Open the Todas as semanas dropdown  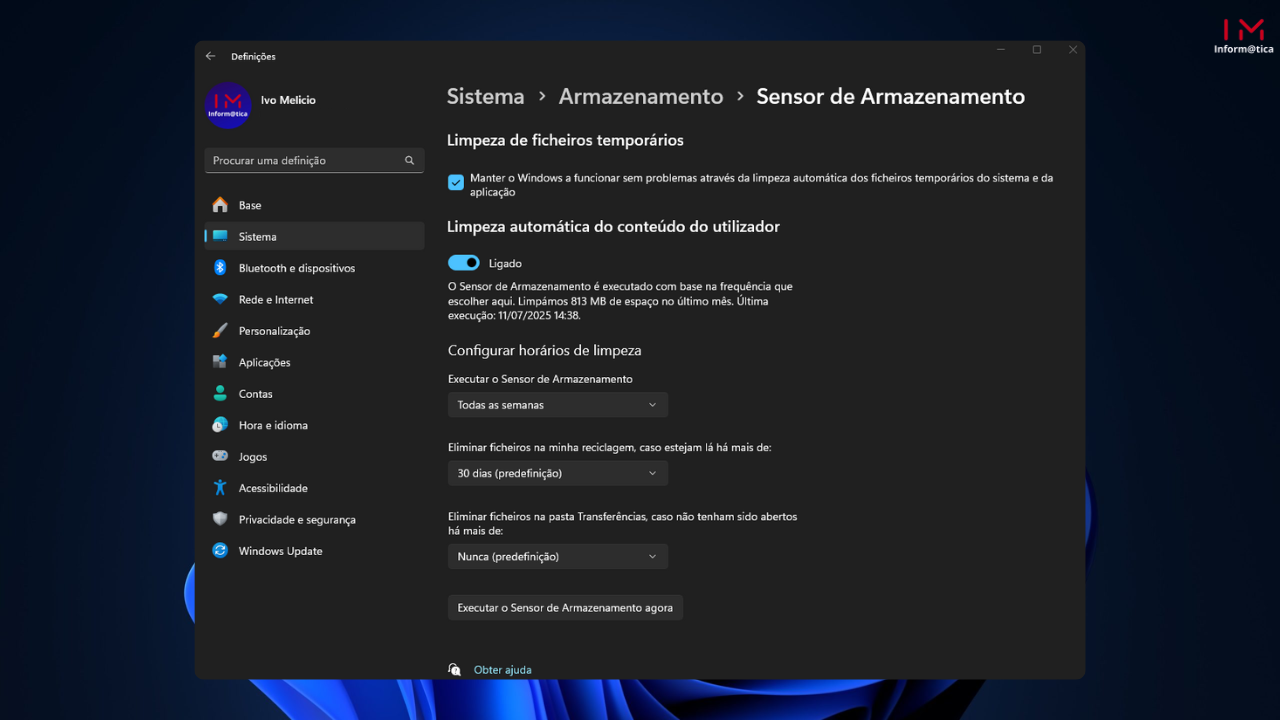[x=558, y=405]
